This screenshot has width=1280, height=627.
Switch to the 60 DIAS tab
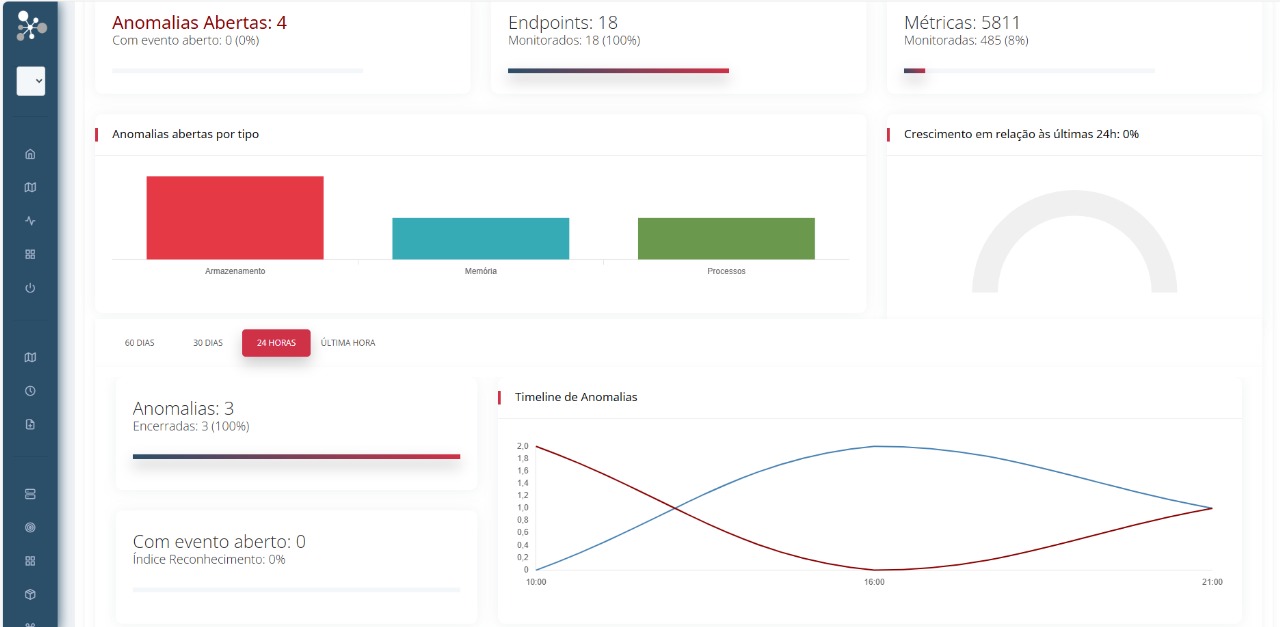(139, 343)
